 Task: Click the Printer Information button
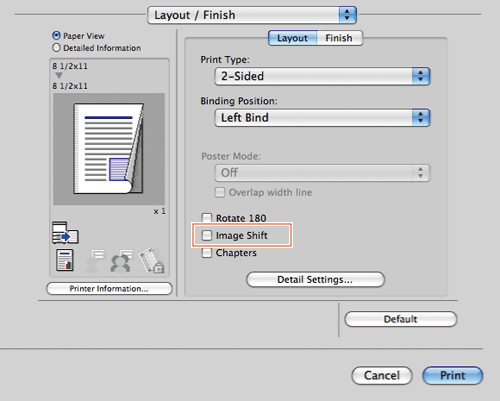109,289
